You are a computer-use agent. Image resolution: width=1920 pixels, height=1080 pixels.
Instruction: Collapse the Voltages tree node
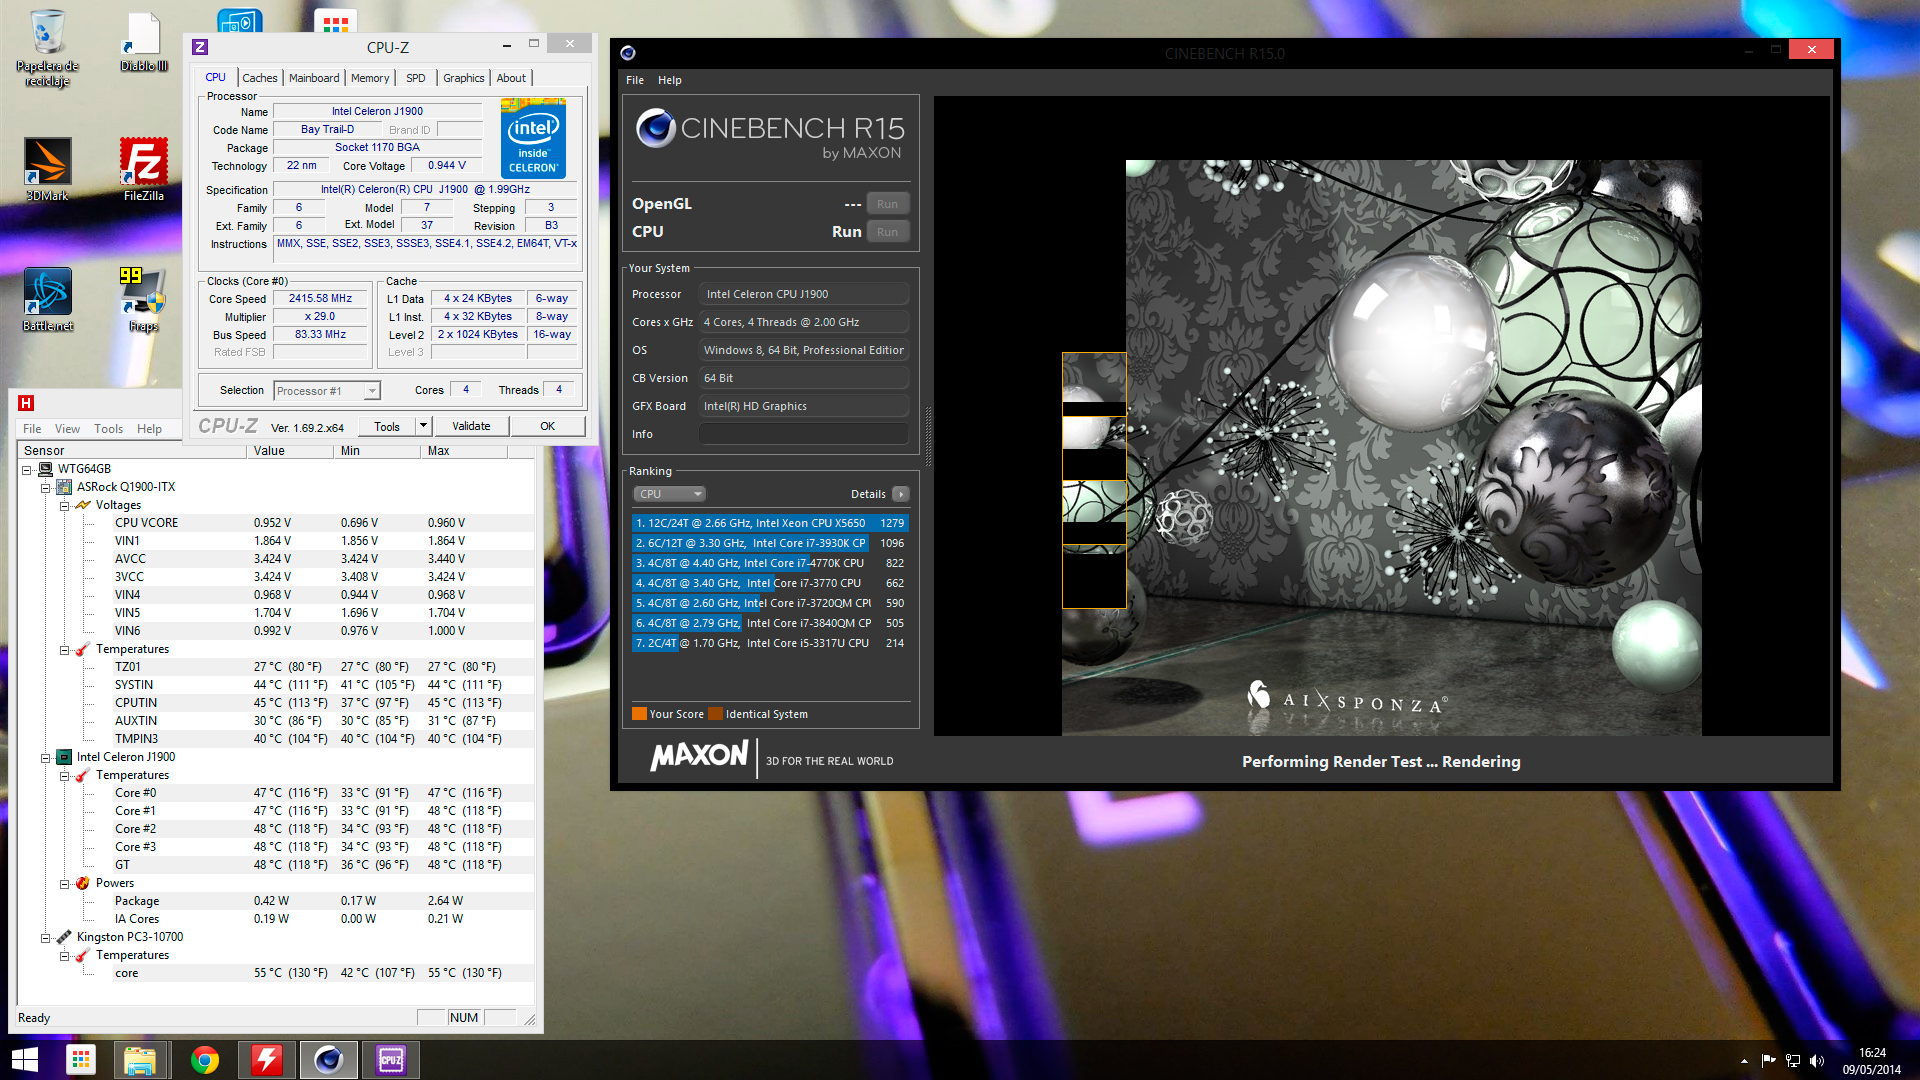[64, 506]
